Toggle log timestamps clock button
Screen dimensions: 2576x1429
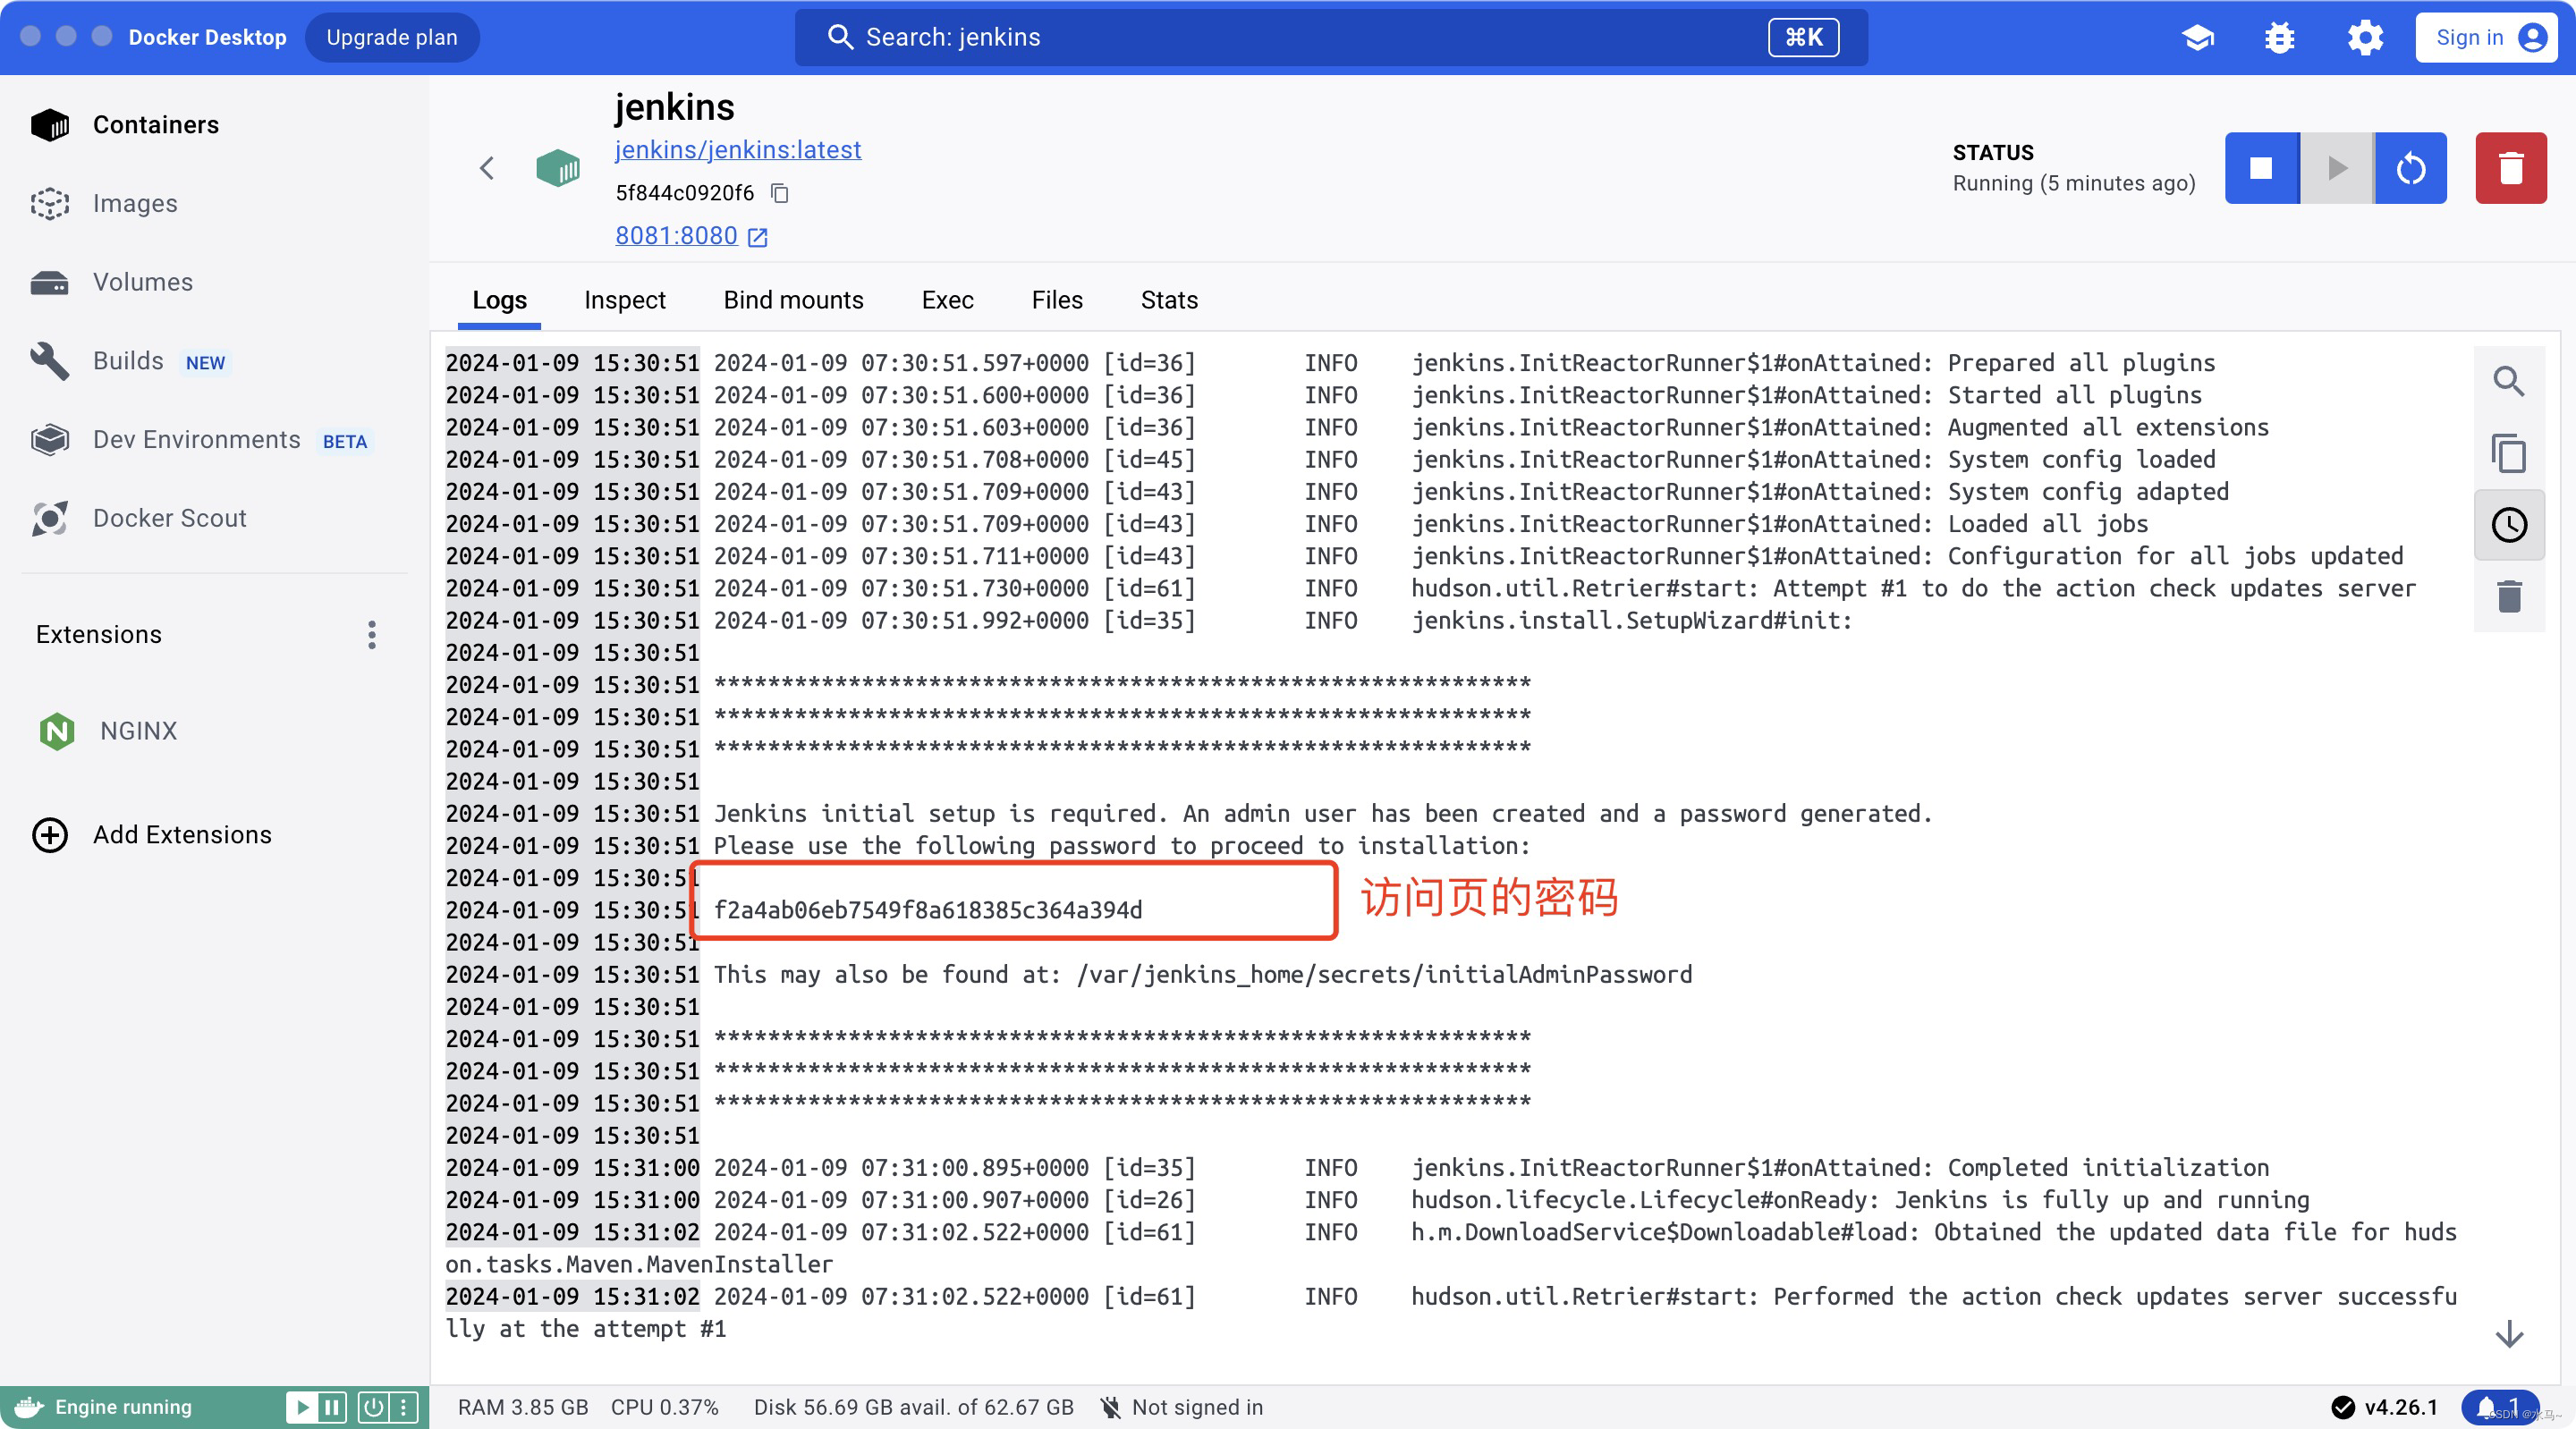tap(2508, 525)
